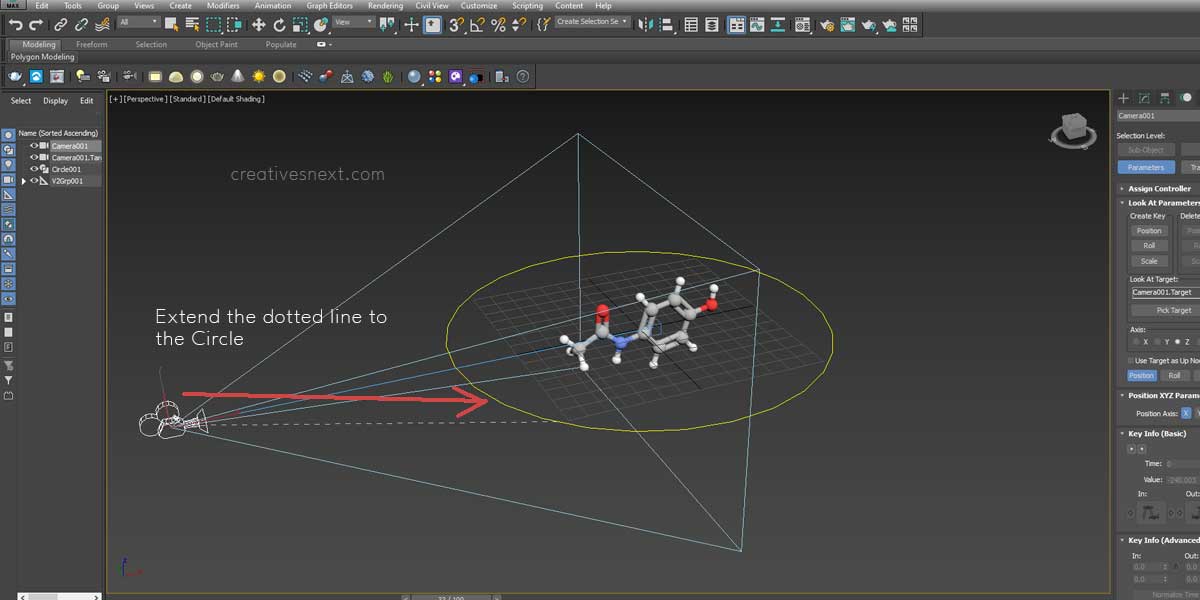Screen dimensions: 1200x600
Task: Switch to the Freeform ribbon tab
Action: coord(93,44)
